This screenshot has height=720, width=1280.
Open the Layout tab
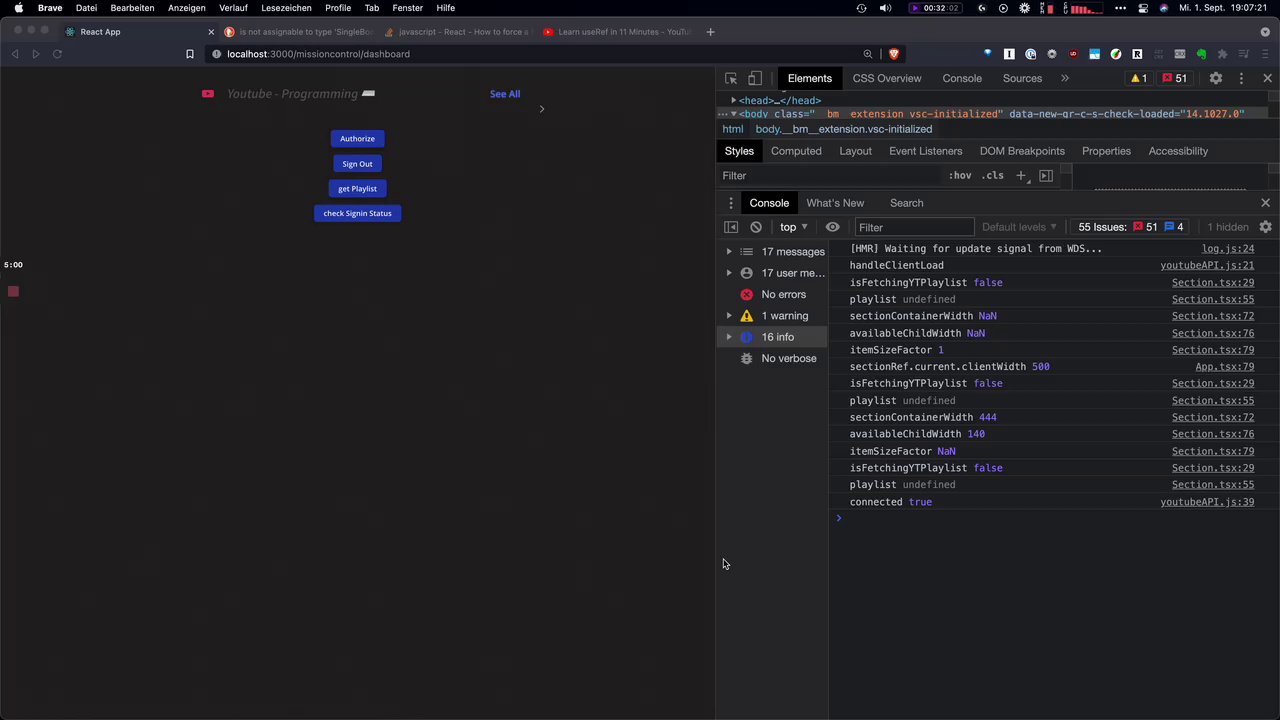pyautogui.click(x=855, y=151)
